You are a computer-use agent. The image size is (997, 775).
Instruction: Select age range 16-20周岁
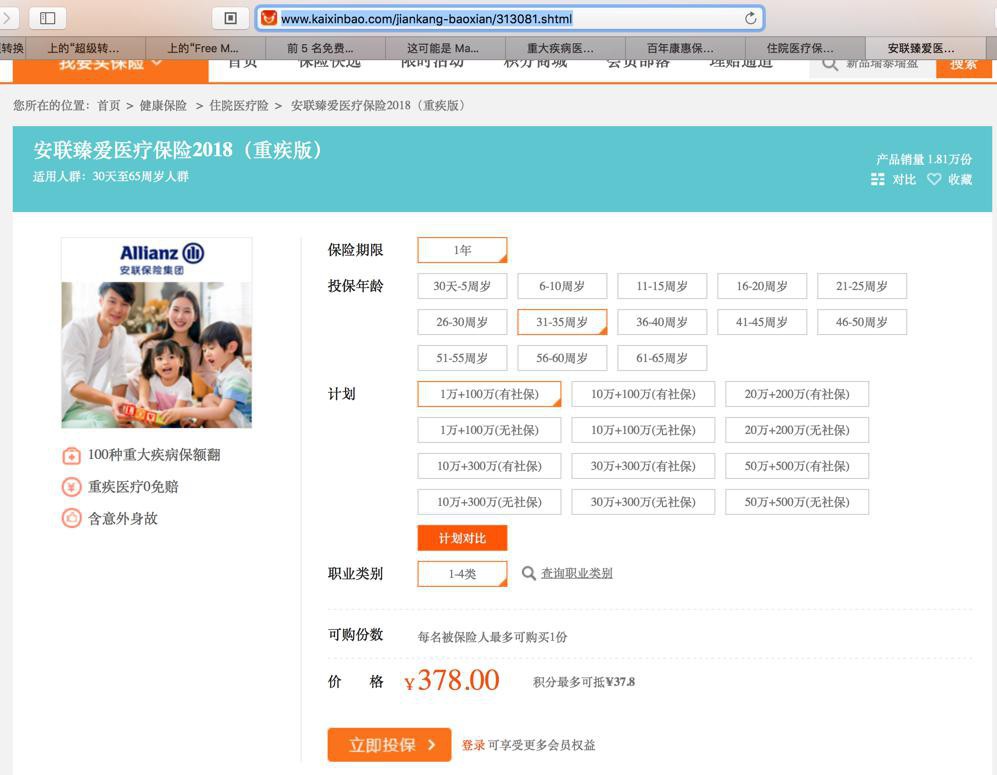click(x=762, y=286)
